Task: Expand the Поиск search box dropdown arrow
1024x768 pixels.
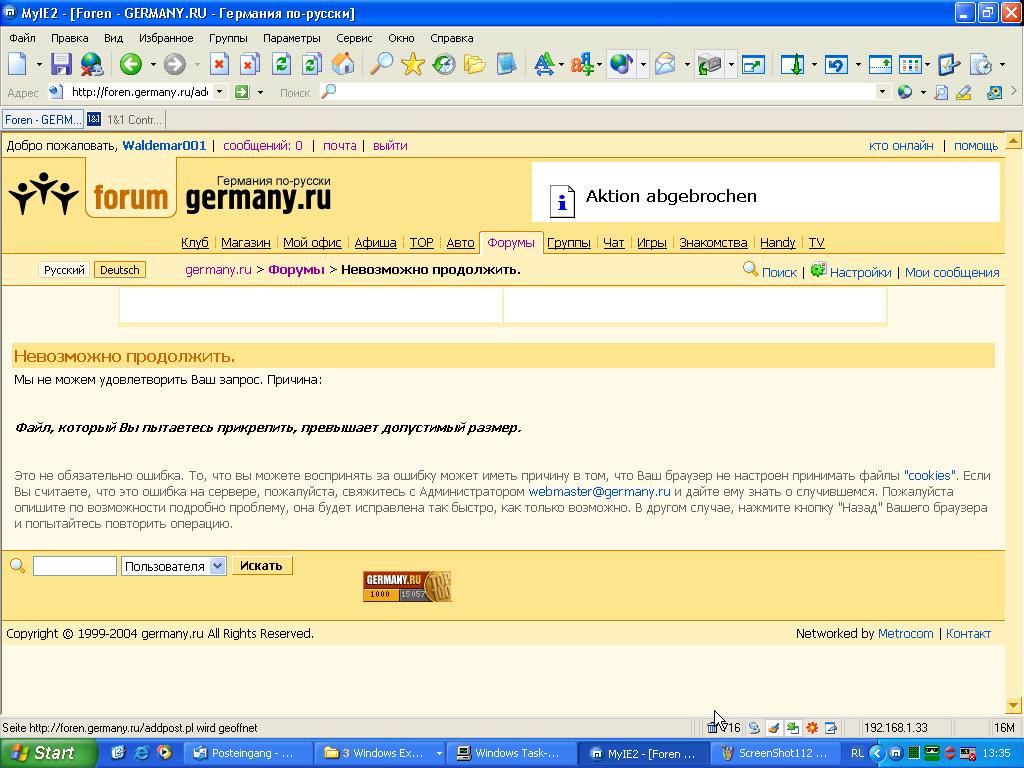Action: pyautogui.click(x=881, y=92)
